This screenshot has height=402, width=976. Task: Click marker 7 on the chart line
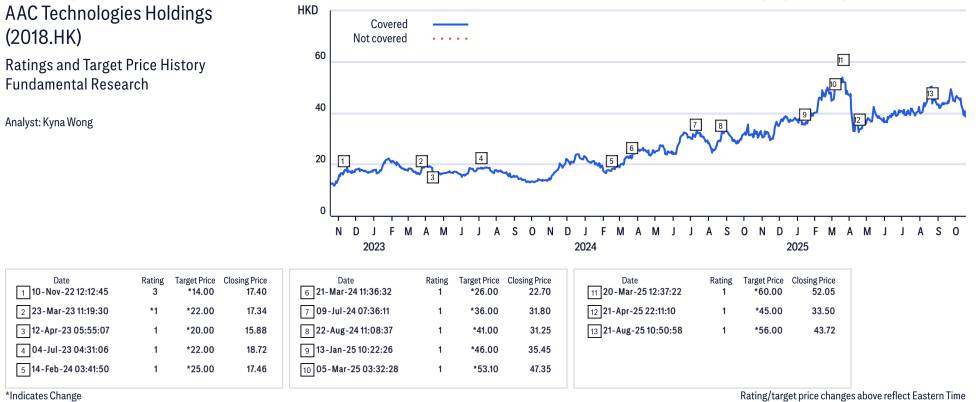(x=695, y=125)
